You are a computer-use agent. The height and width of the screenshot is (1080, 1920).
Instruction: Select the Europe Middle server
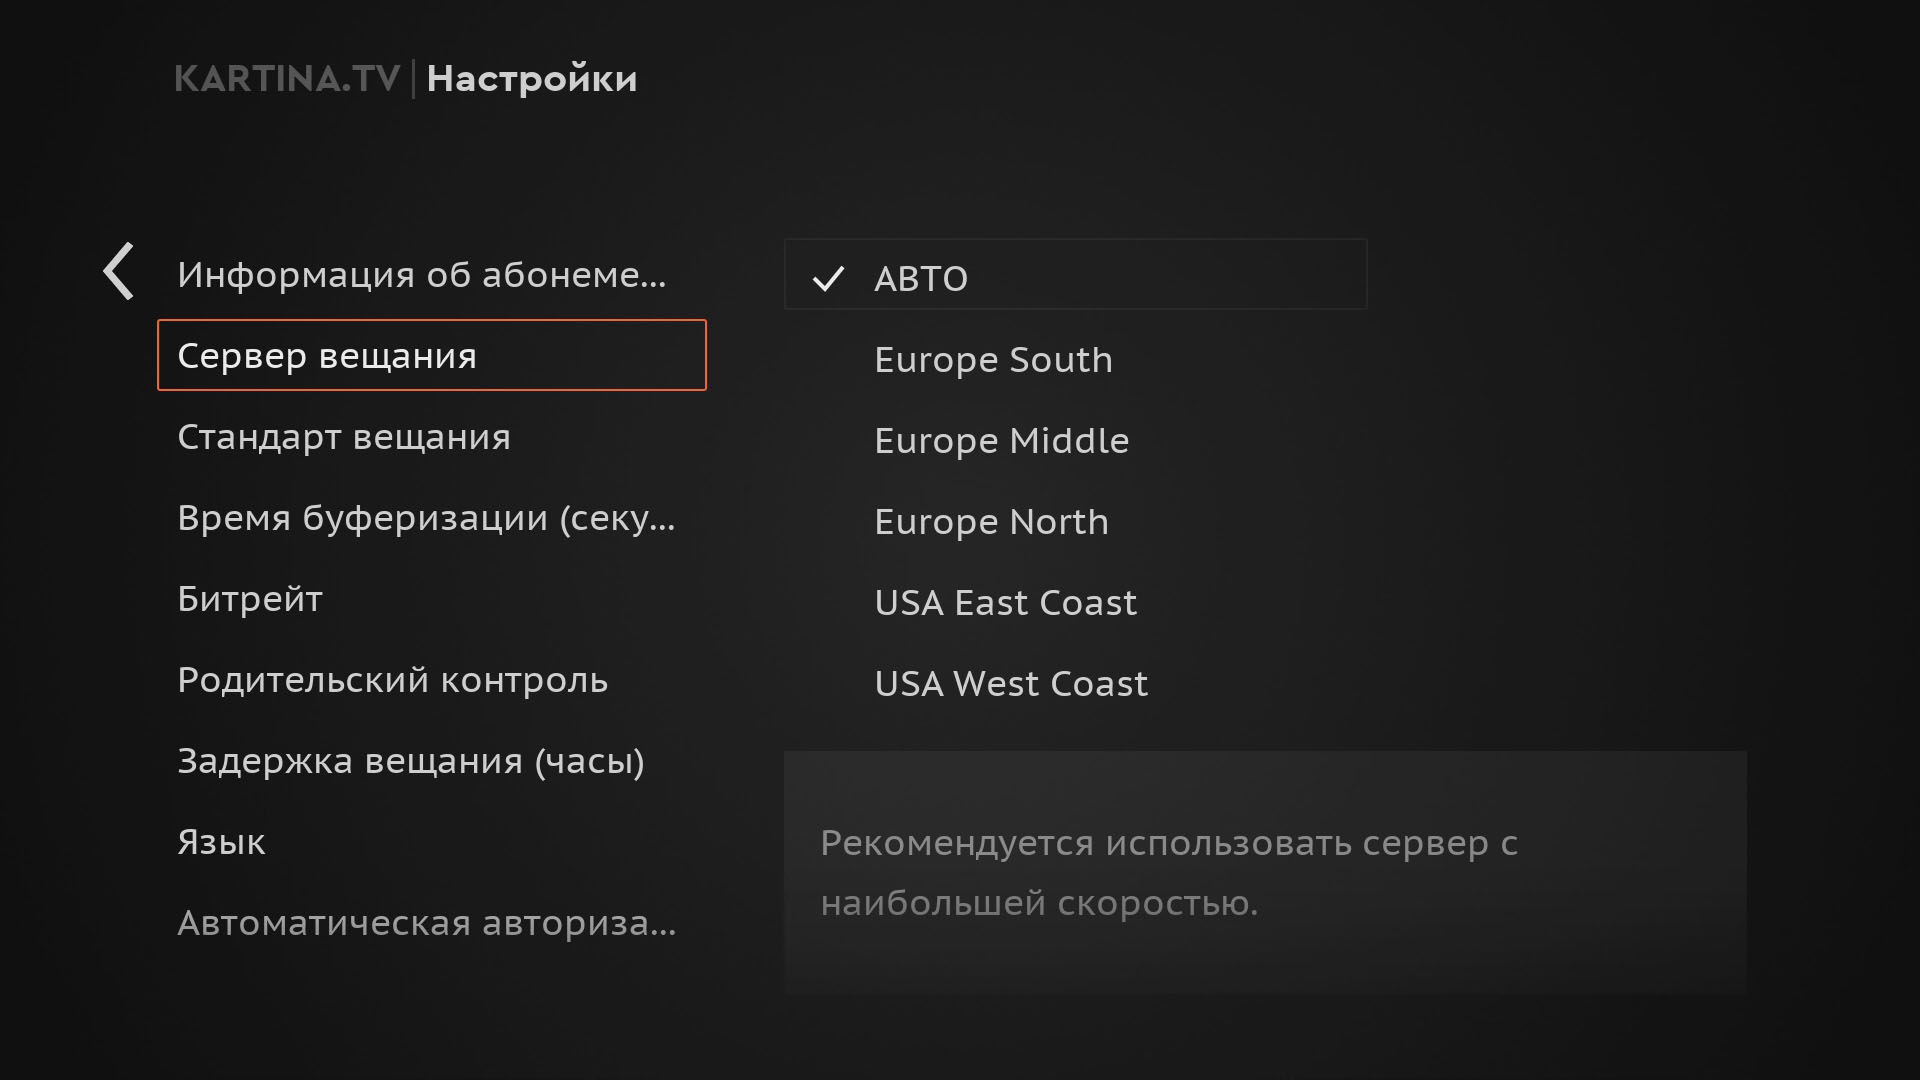1001,440
